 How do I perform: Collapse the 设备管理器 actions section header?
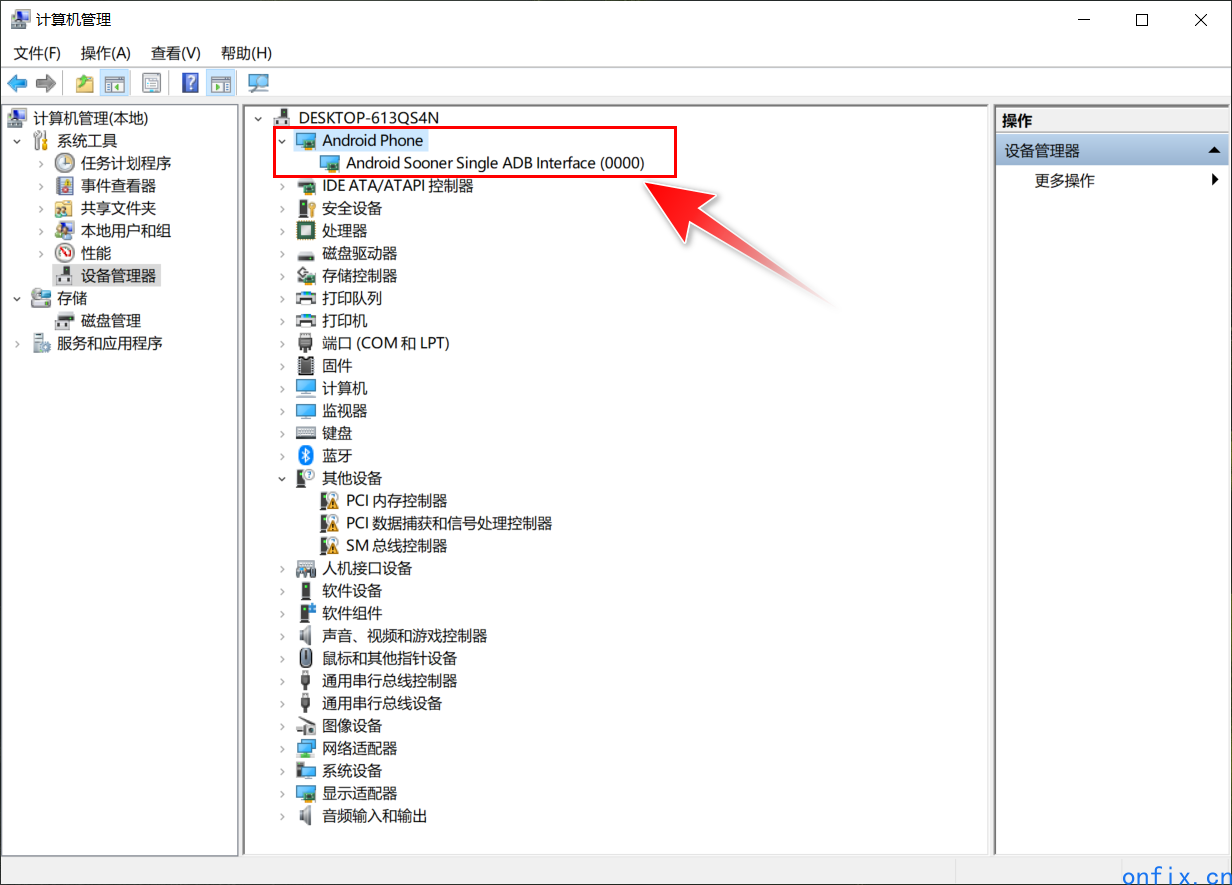pos(1213,151)
